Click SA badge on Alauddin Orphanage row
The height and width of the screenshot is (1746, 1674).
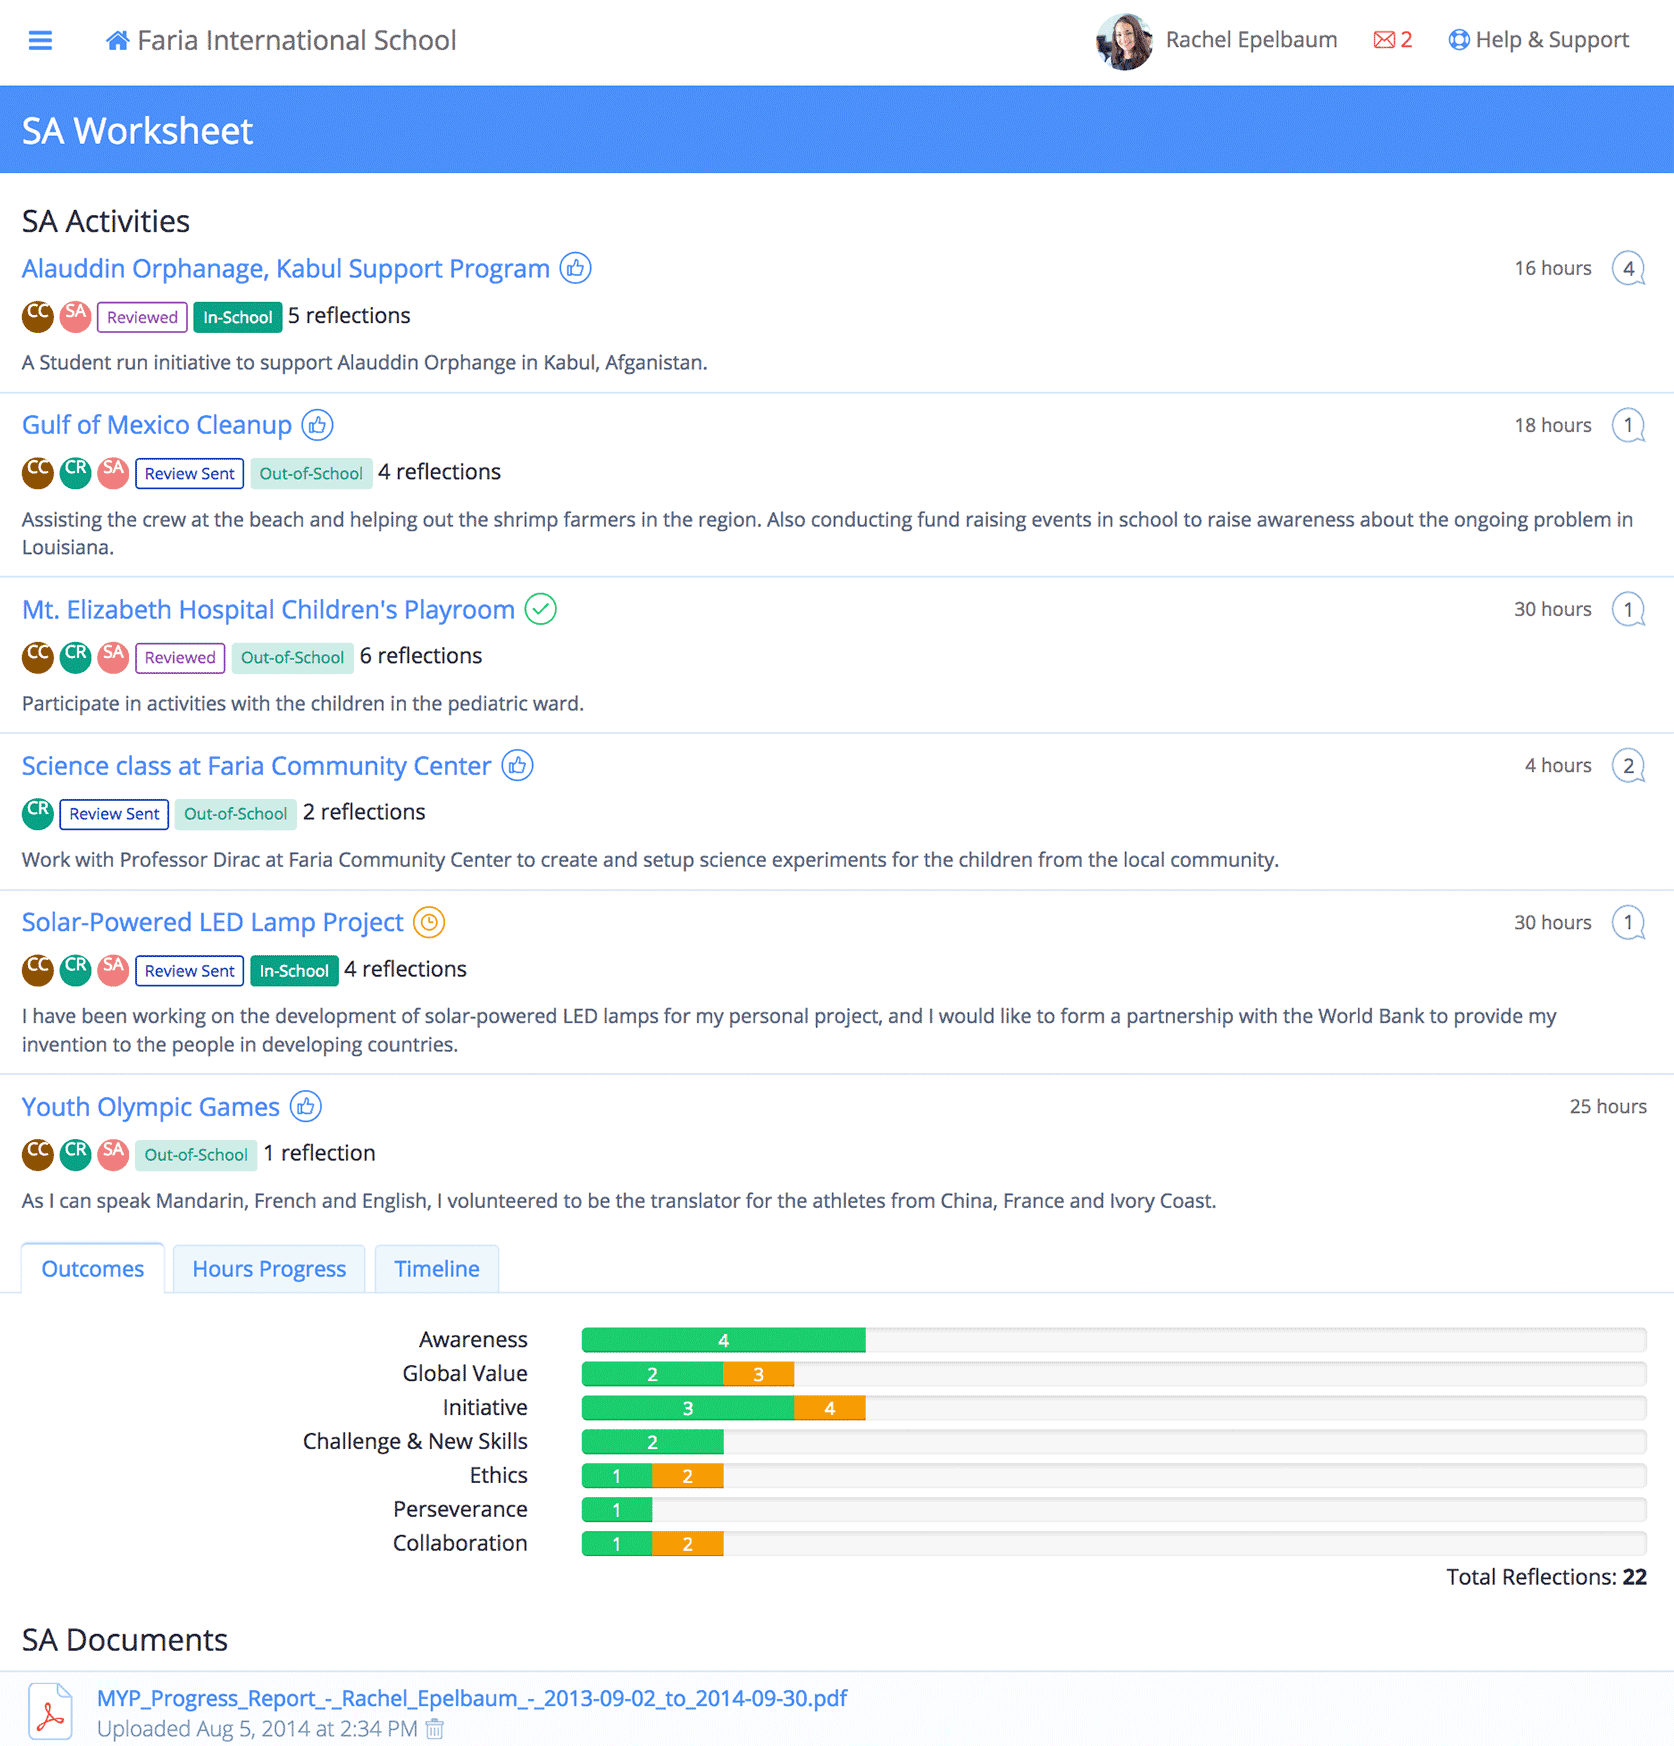pyautogui.click(x=75, y=316)
